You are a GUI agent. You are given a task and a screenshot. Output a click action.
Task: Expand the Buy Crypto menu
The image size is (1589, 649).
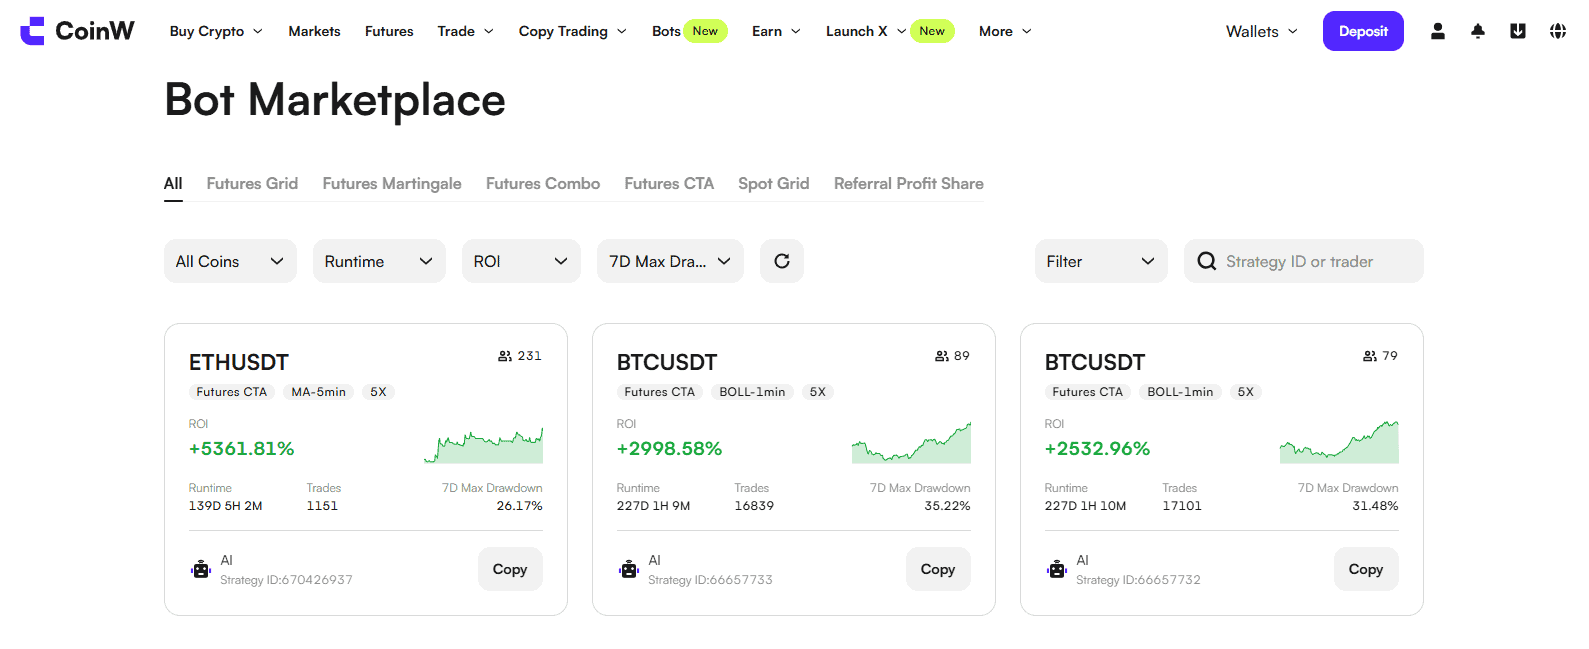tap(216, 31)
